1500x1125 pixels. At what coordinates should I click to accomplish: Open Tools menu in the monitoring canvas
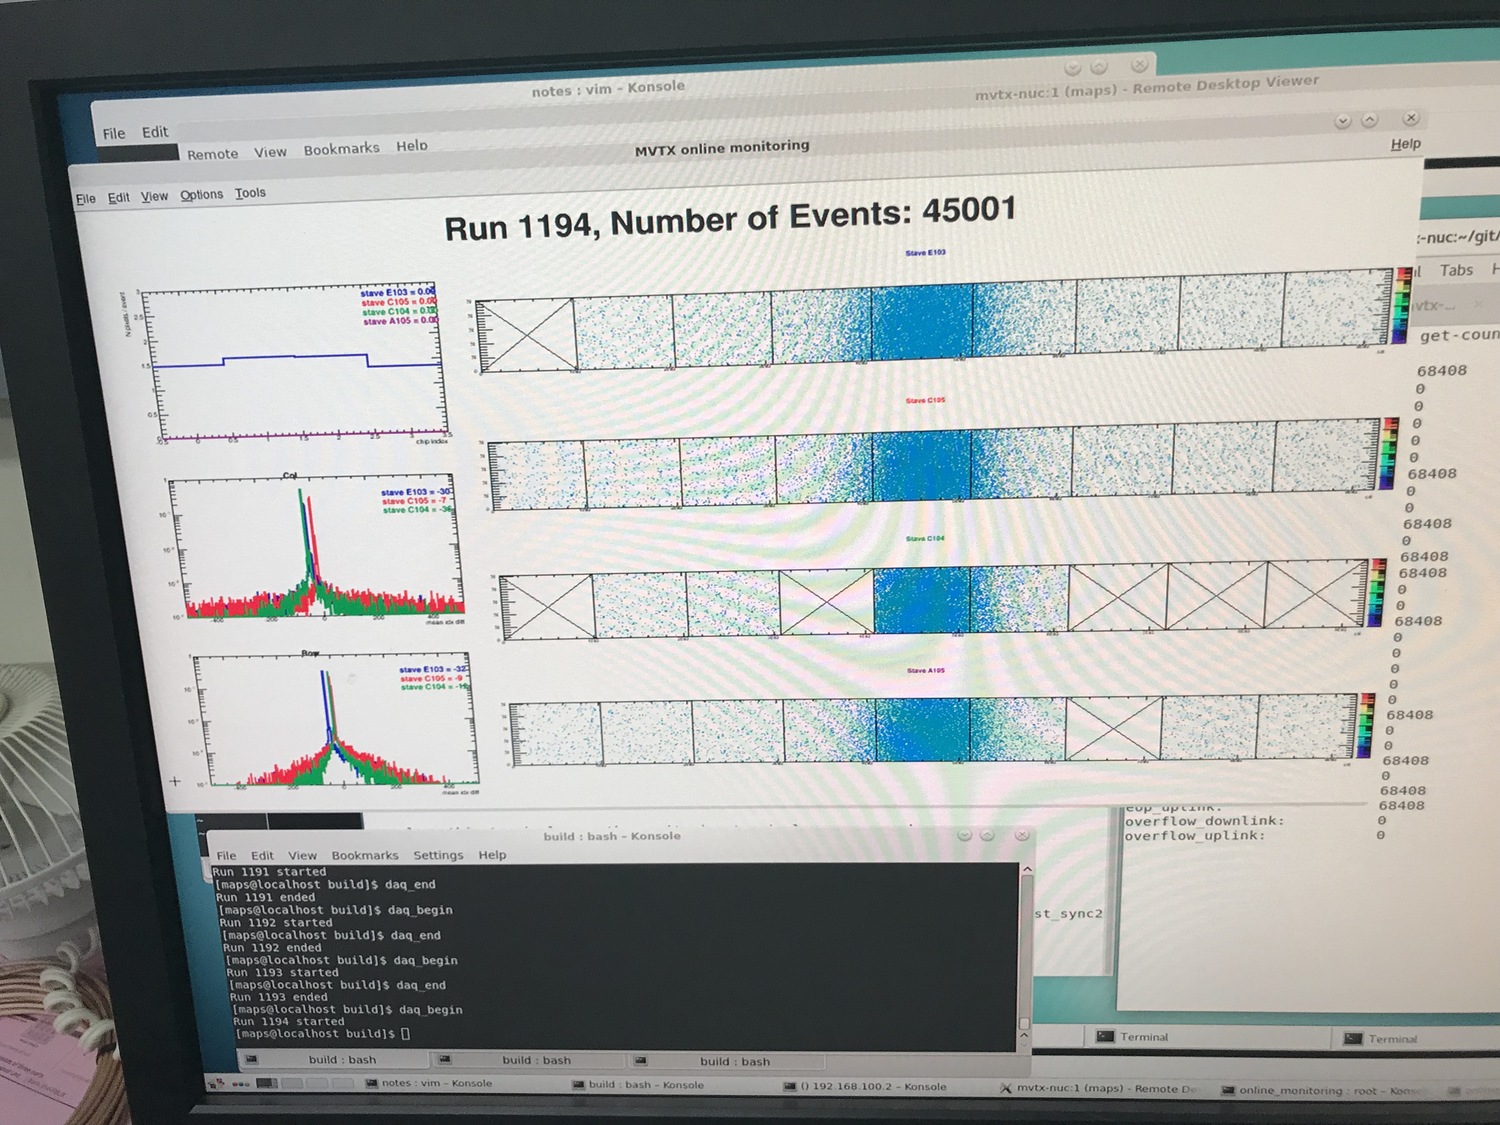tap(250, 193)
